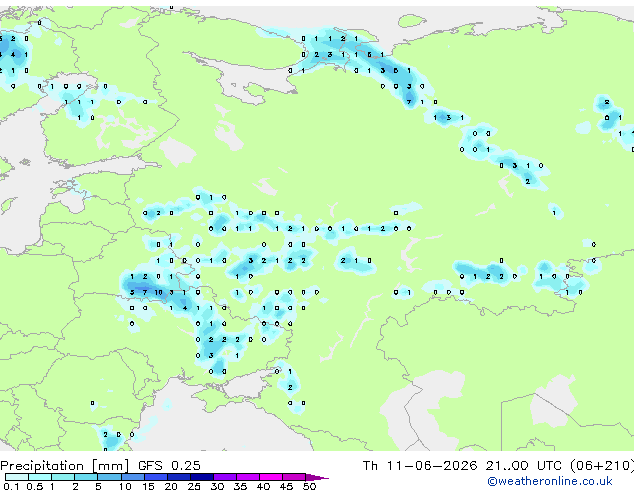Viewport: 634px width, 490px height.
Task: Click the 'Precipitation [mm]' title text
Action: [64, 466]
